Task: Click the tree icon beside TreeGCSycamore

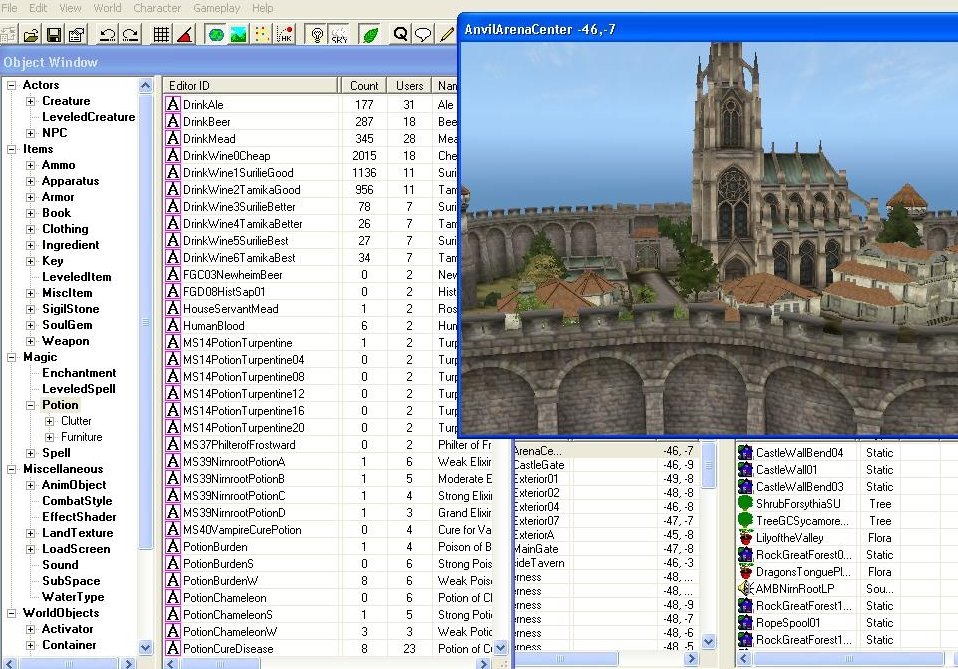Action: [x=745, y=521]
